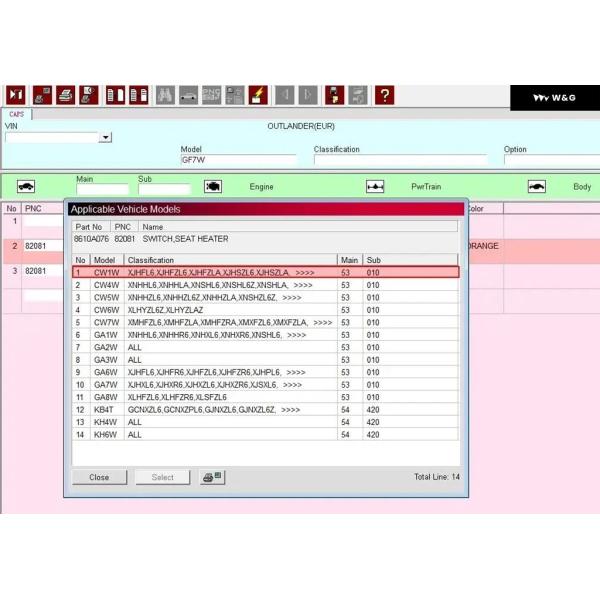This screenshot has width=600, height=600.
Task: Select row 1 model CW1W
Action: coord(265,272)
